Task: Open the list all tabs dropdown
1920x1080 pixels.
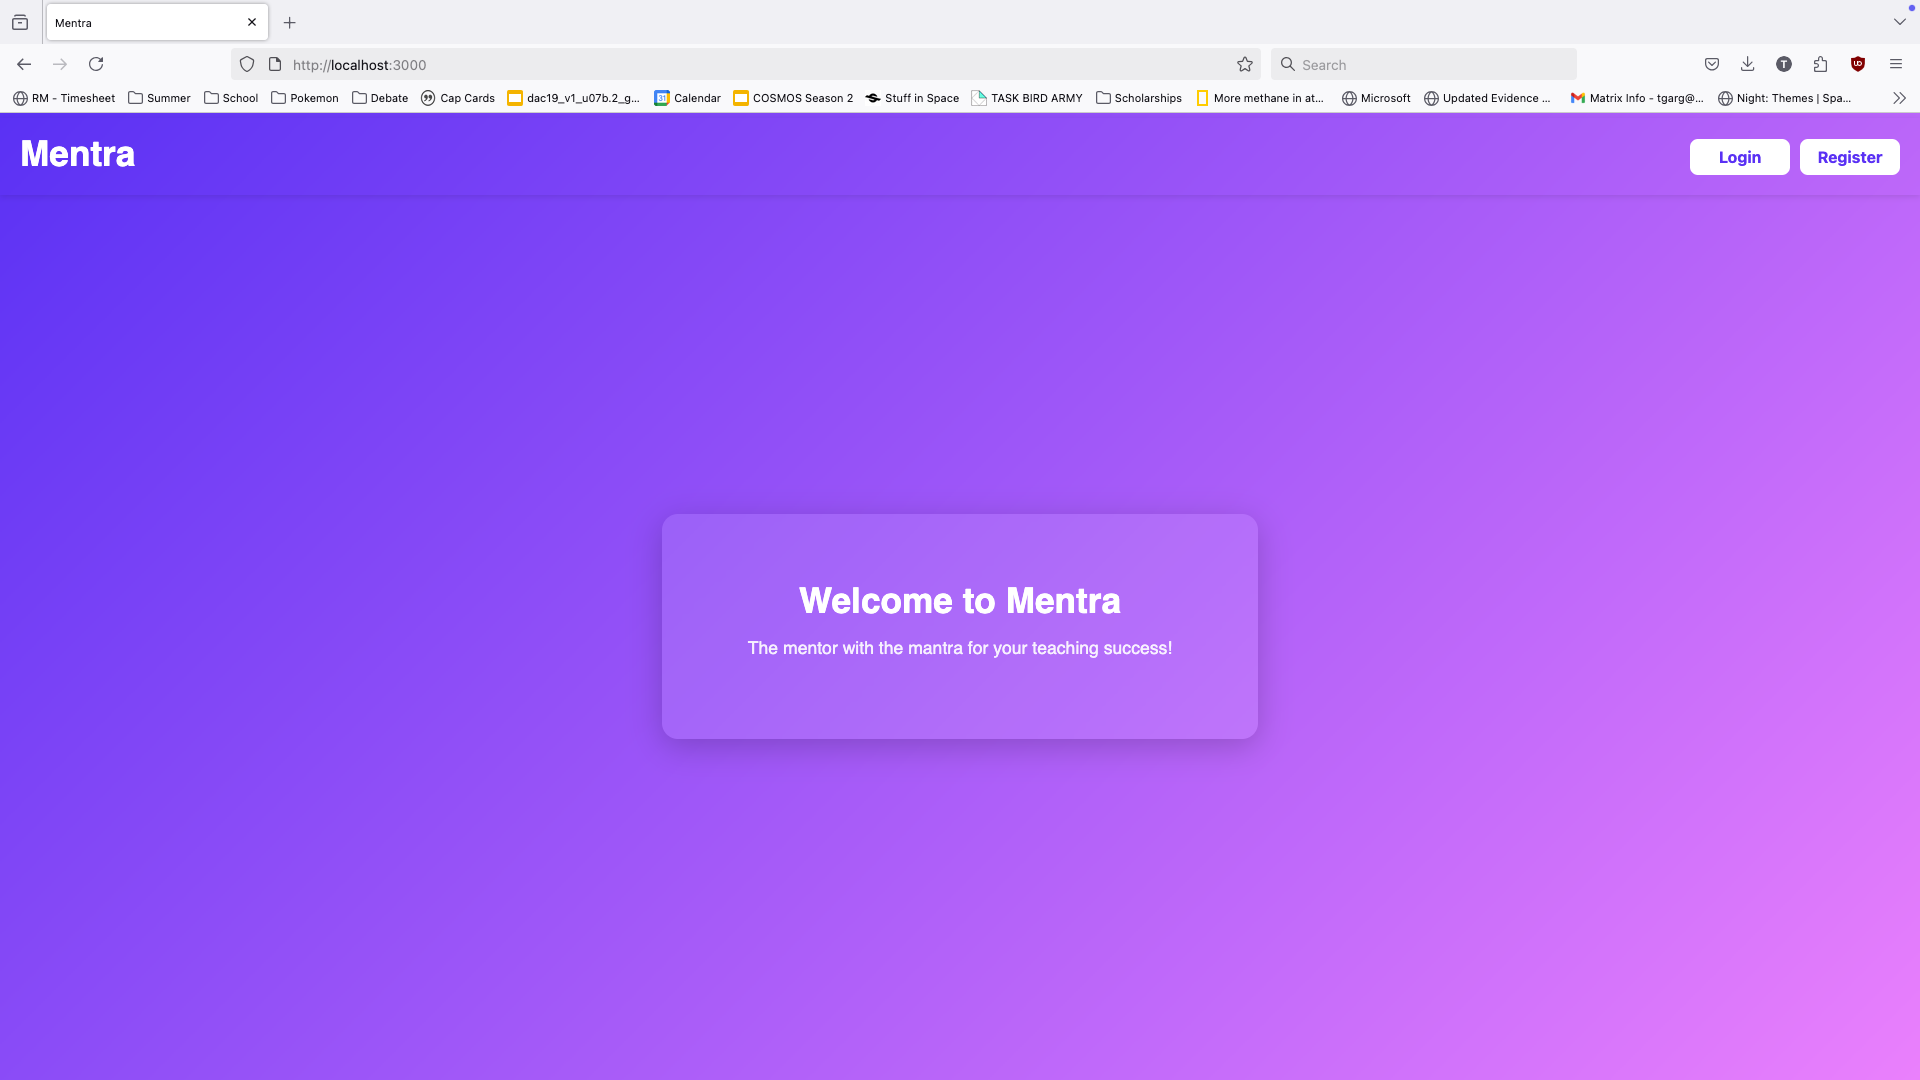Action: point(1899,22)
